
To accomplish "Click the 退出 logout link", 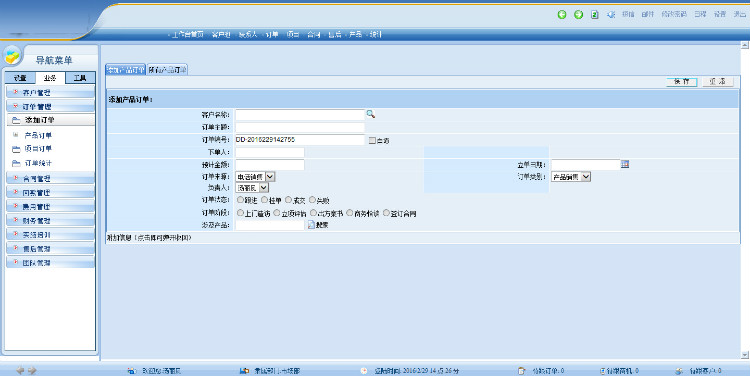I will pos(739,14).
